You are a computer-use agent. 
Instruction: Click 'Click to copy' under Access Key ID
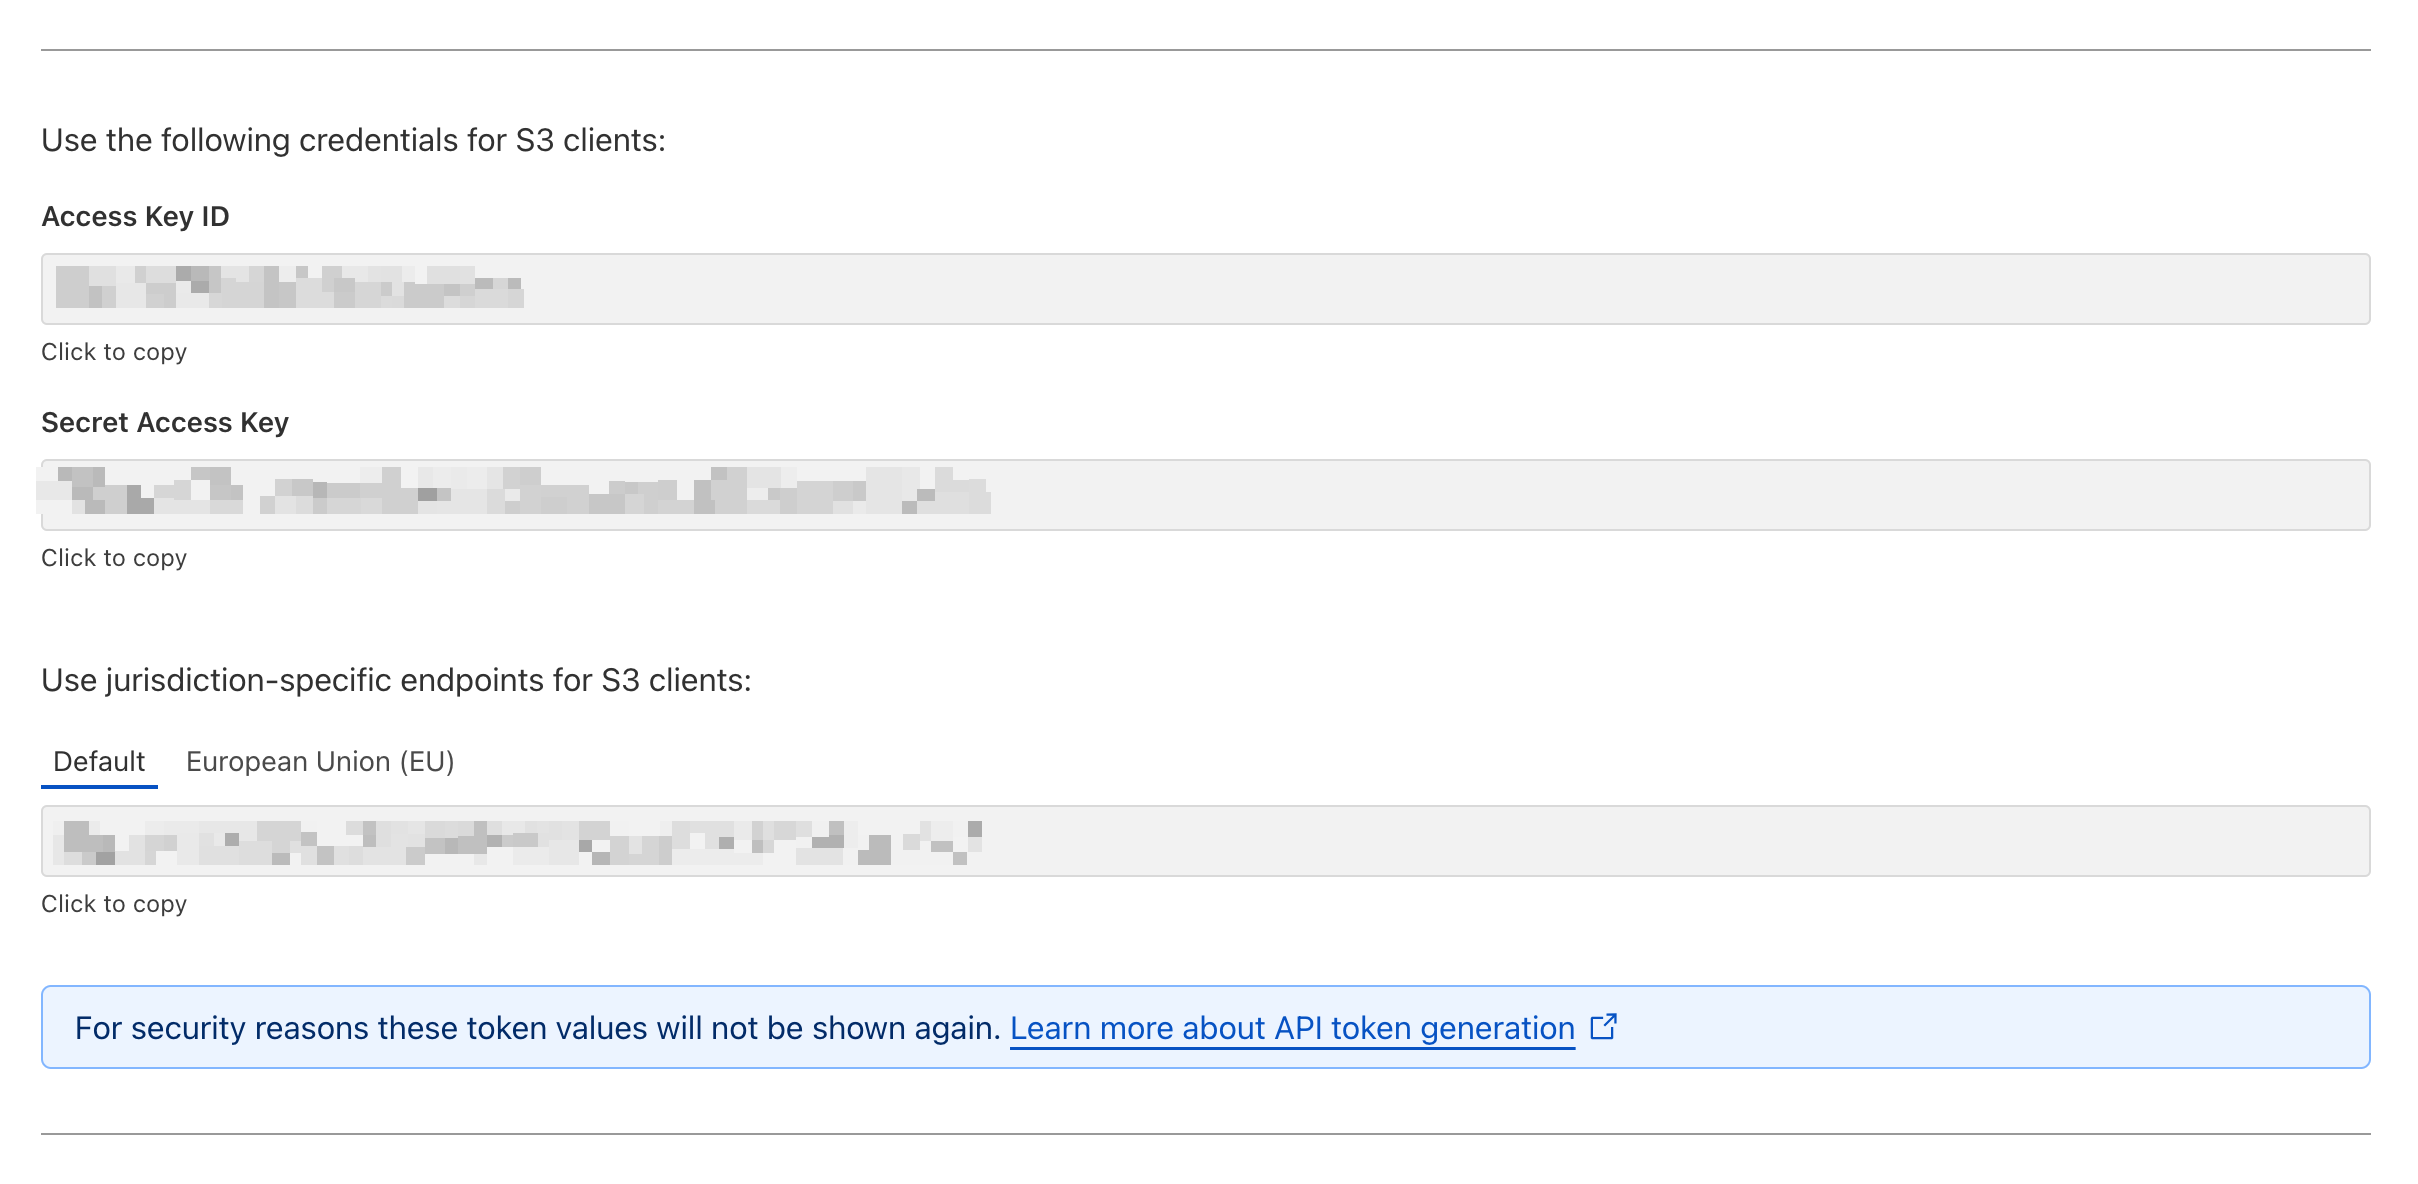point(116,352)
